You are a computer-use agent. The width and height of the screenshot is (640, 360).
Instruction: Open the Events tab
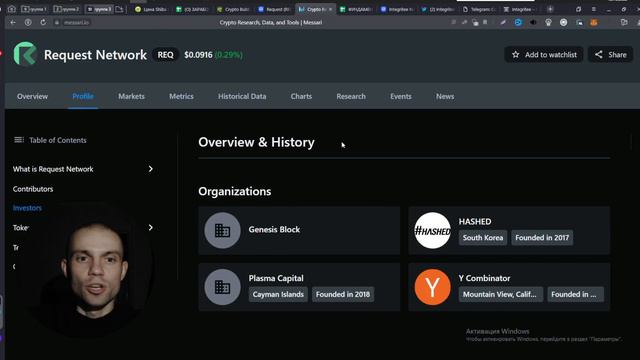pyautogui.click(x=401, y=96)
